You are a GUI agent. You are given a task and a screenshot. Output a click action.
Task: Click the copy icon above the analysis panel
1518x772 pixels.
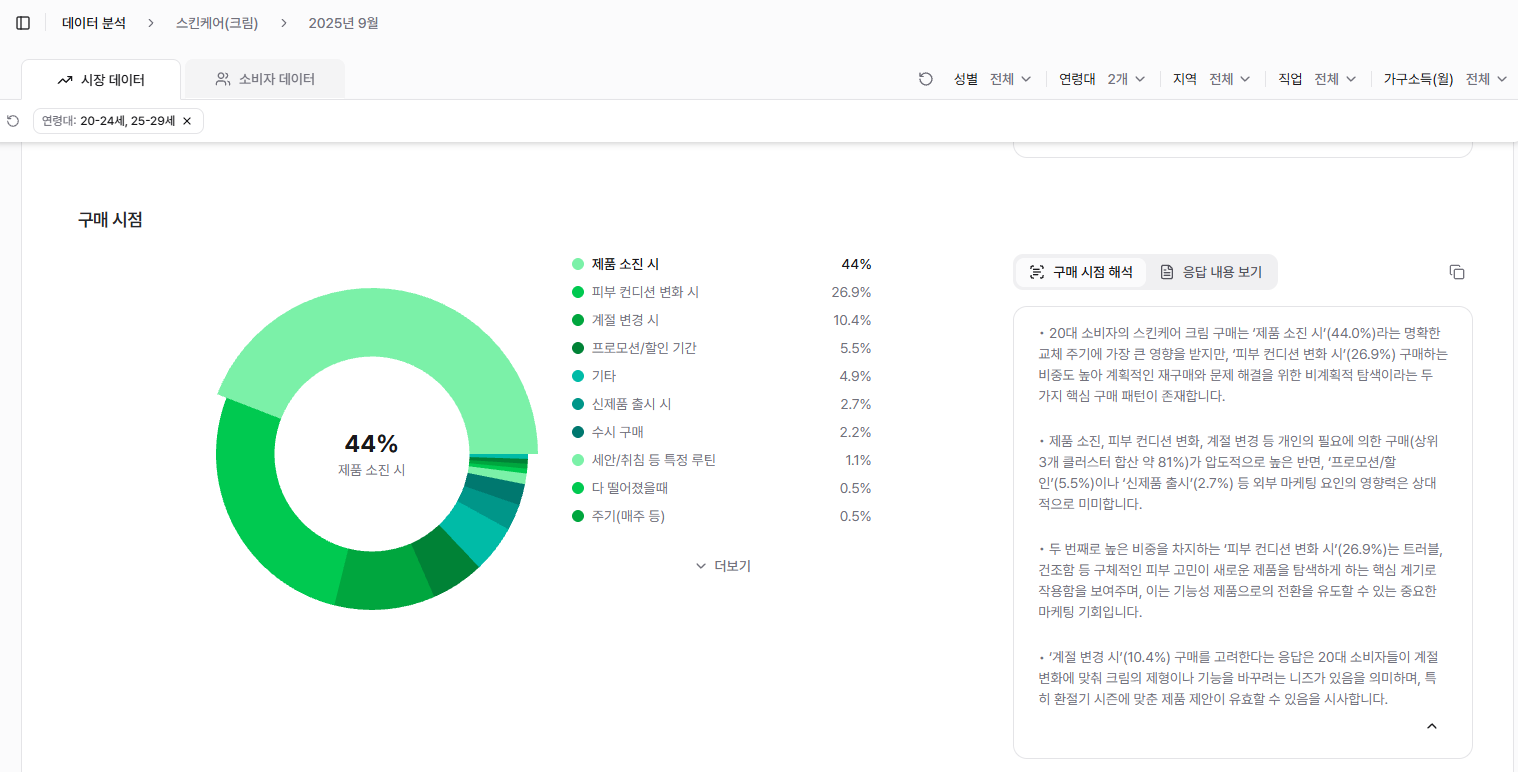1457,271
